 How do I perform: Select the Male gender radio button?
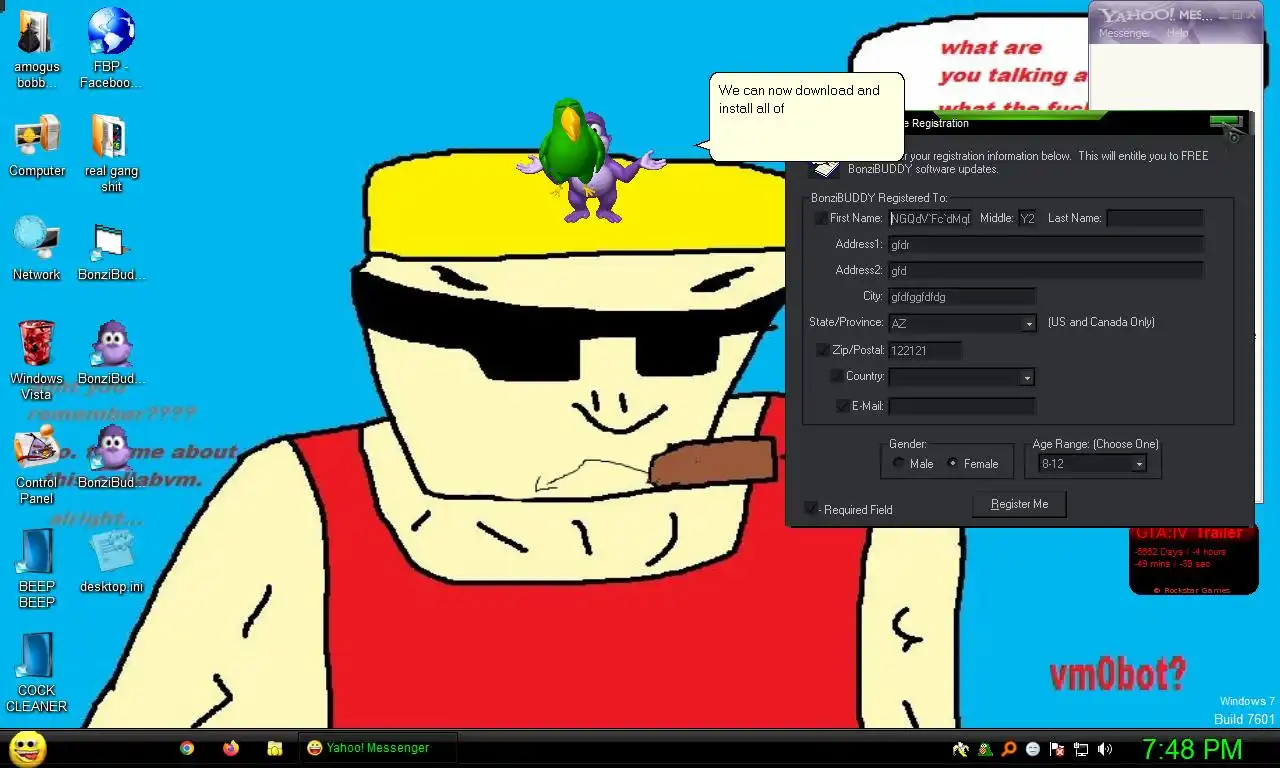(899, 463)
